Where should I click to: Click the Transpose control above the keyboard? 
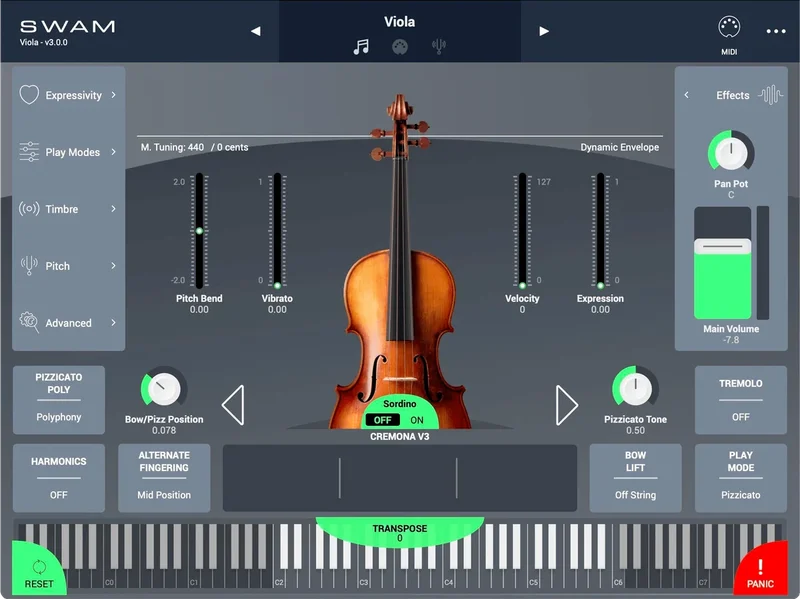pyautogui.click(x=399, y=532)
